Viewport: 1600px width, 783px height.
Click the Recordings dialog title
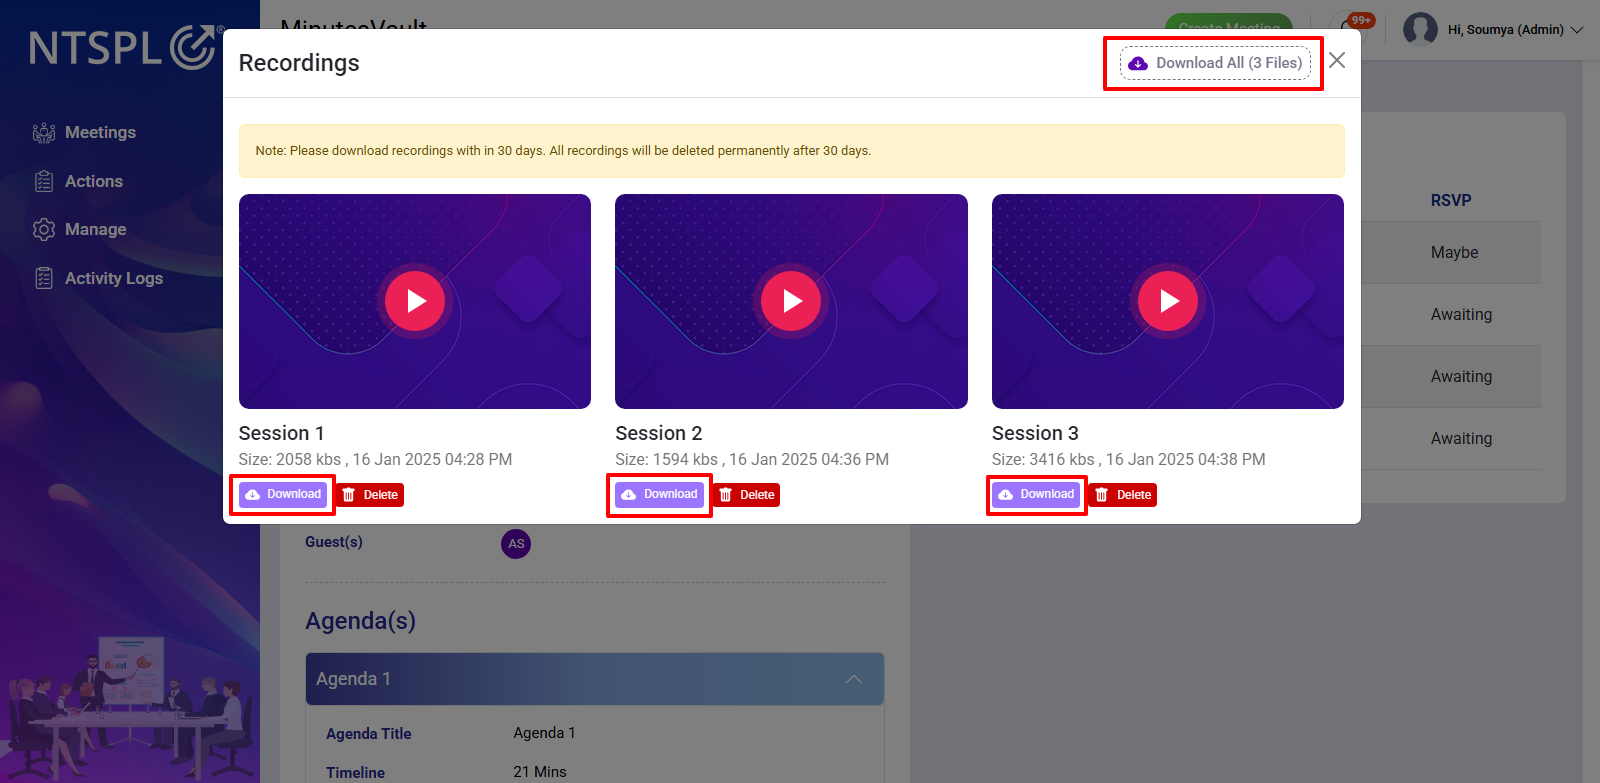(x=299, y=63)
